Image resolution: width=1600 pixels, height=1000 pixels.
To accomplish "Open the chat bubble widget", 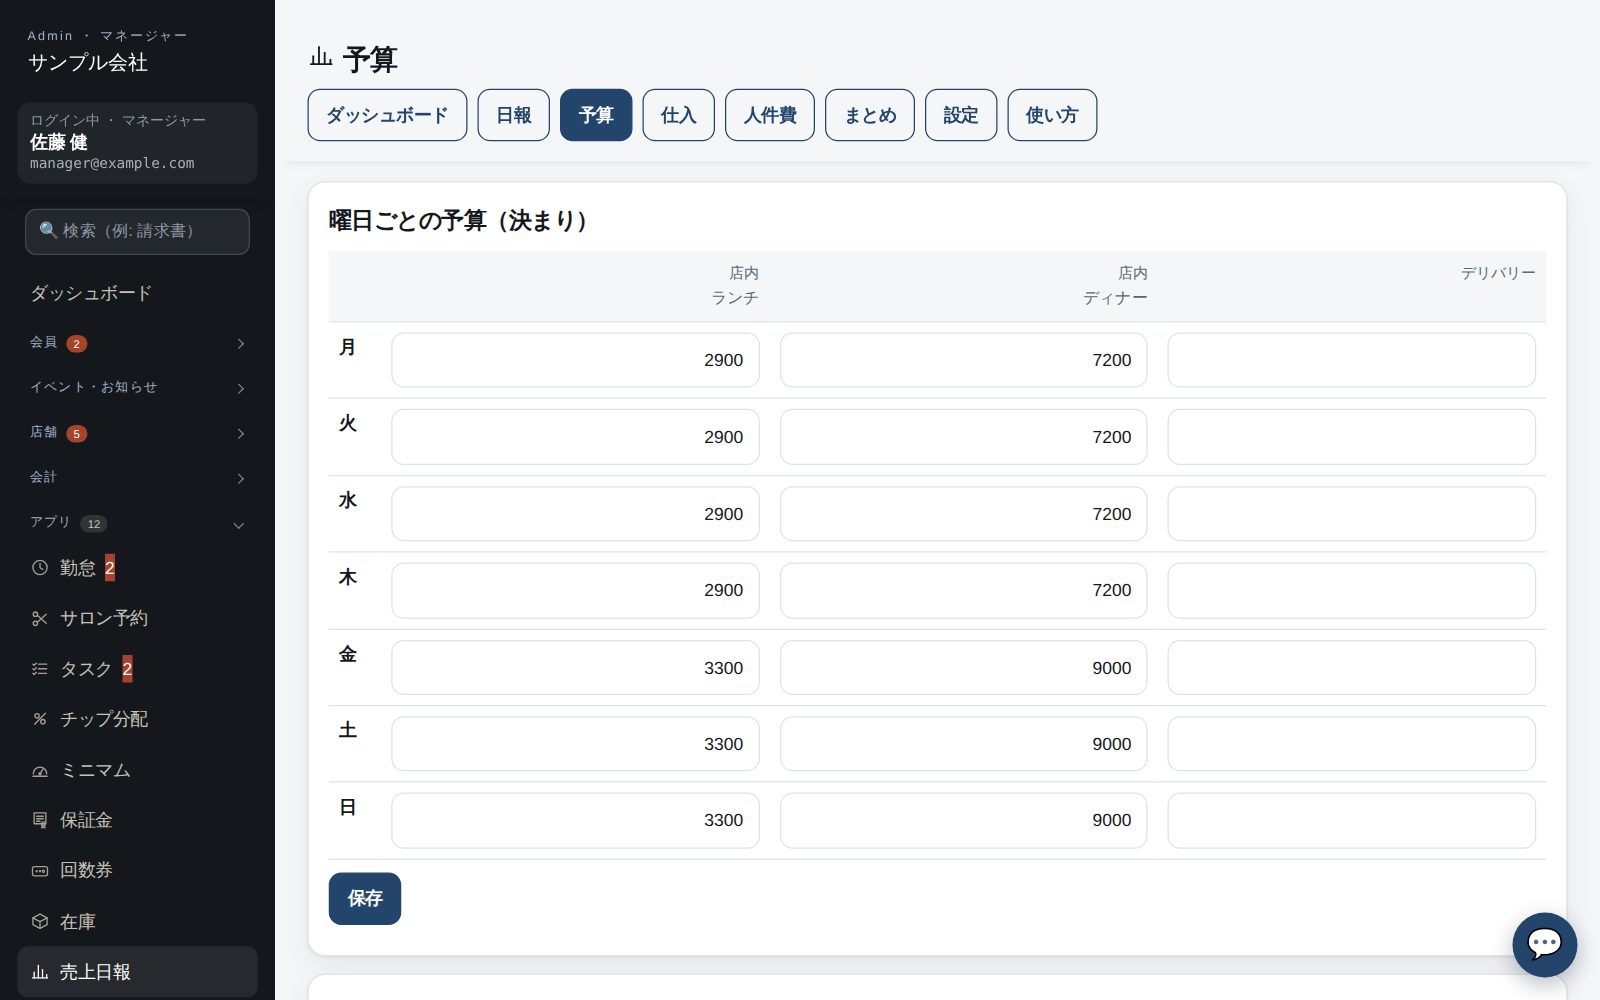I will (1544, 944).
